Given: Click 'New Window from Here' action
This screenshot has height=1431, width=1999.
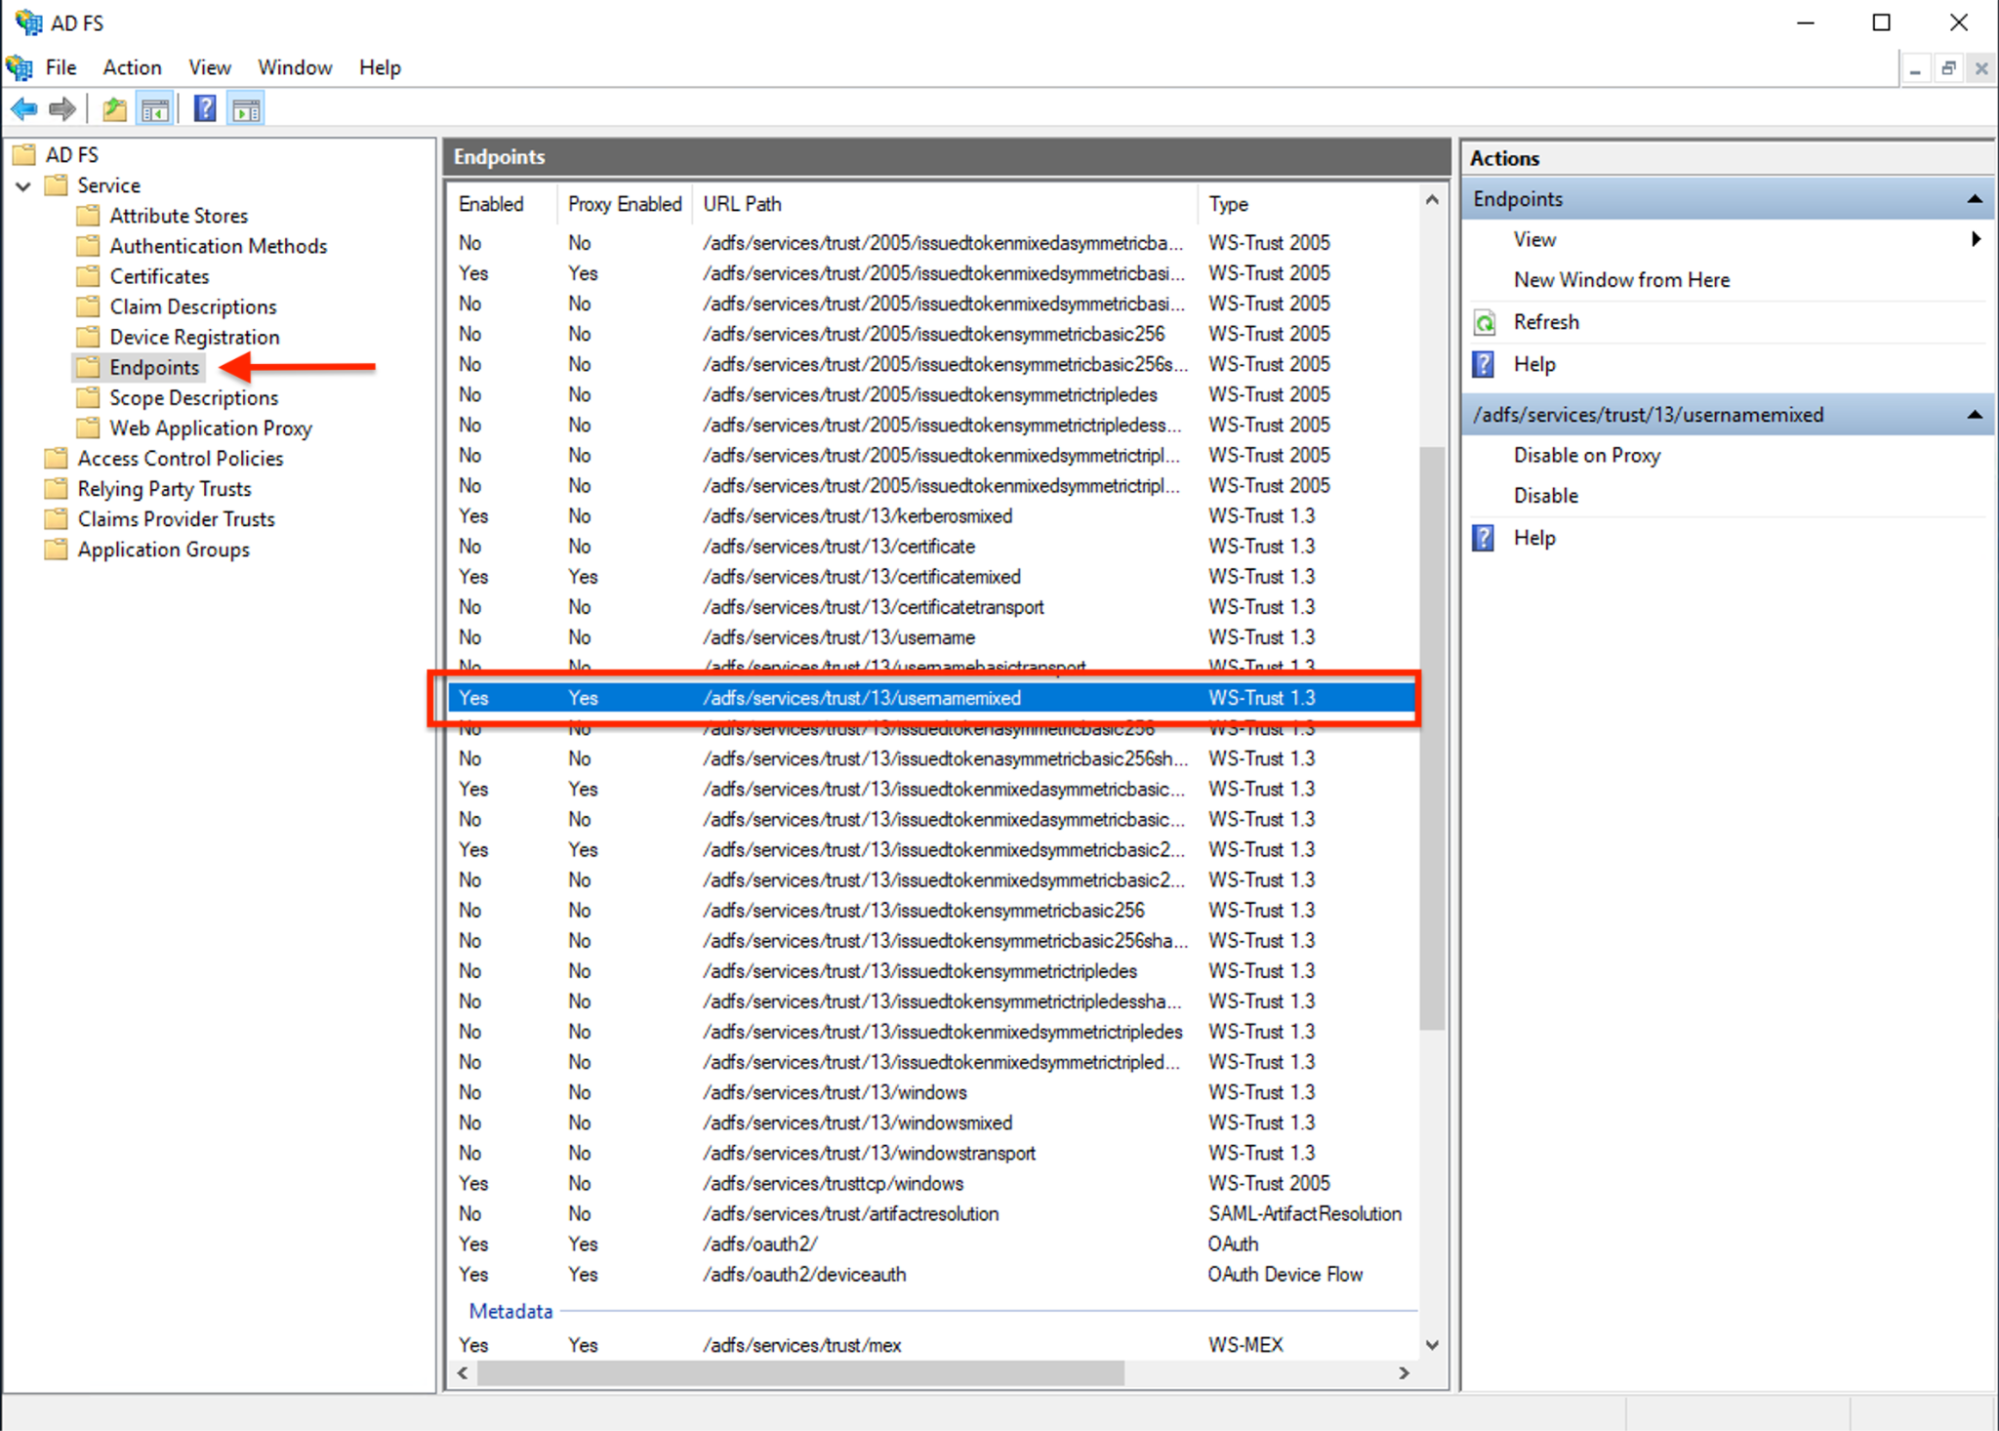Looking at the screenshot, I should 1621,279.
